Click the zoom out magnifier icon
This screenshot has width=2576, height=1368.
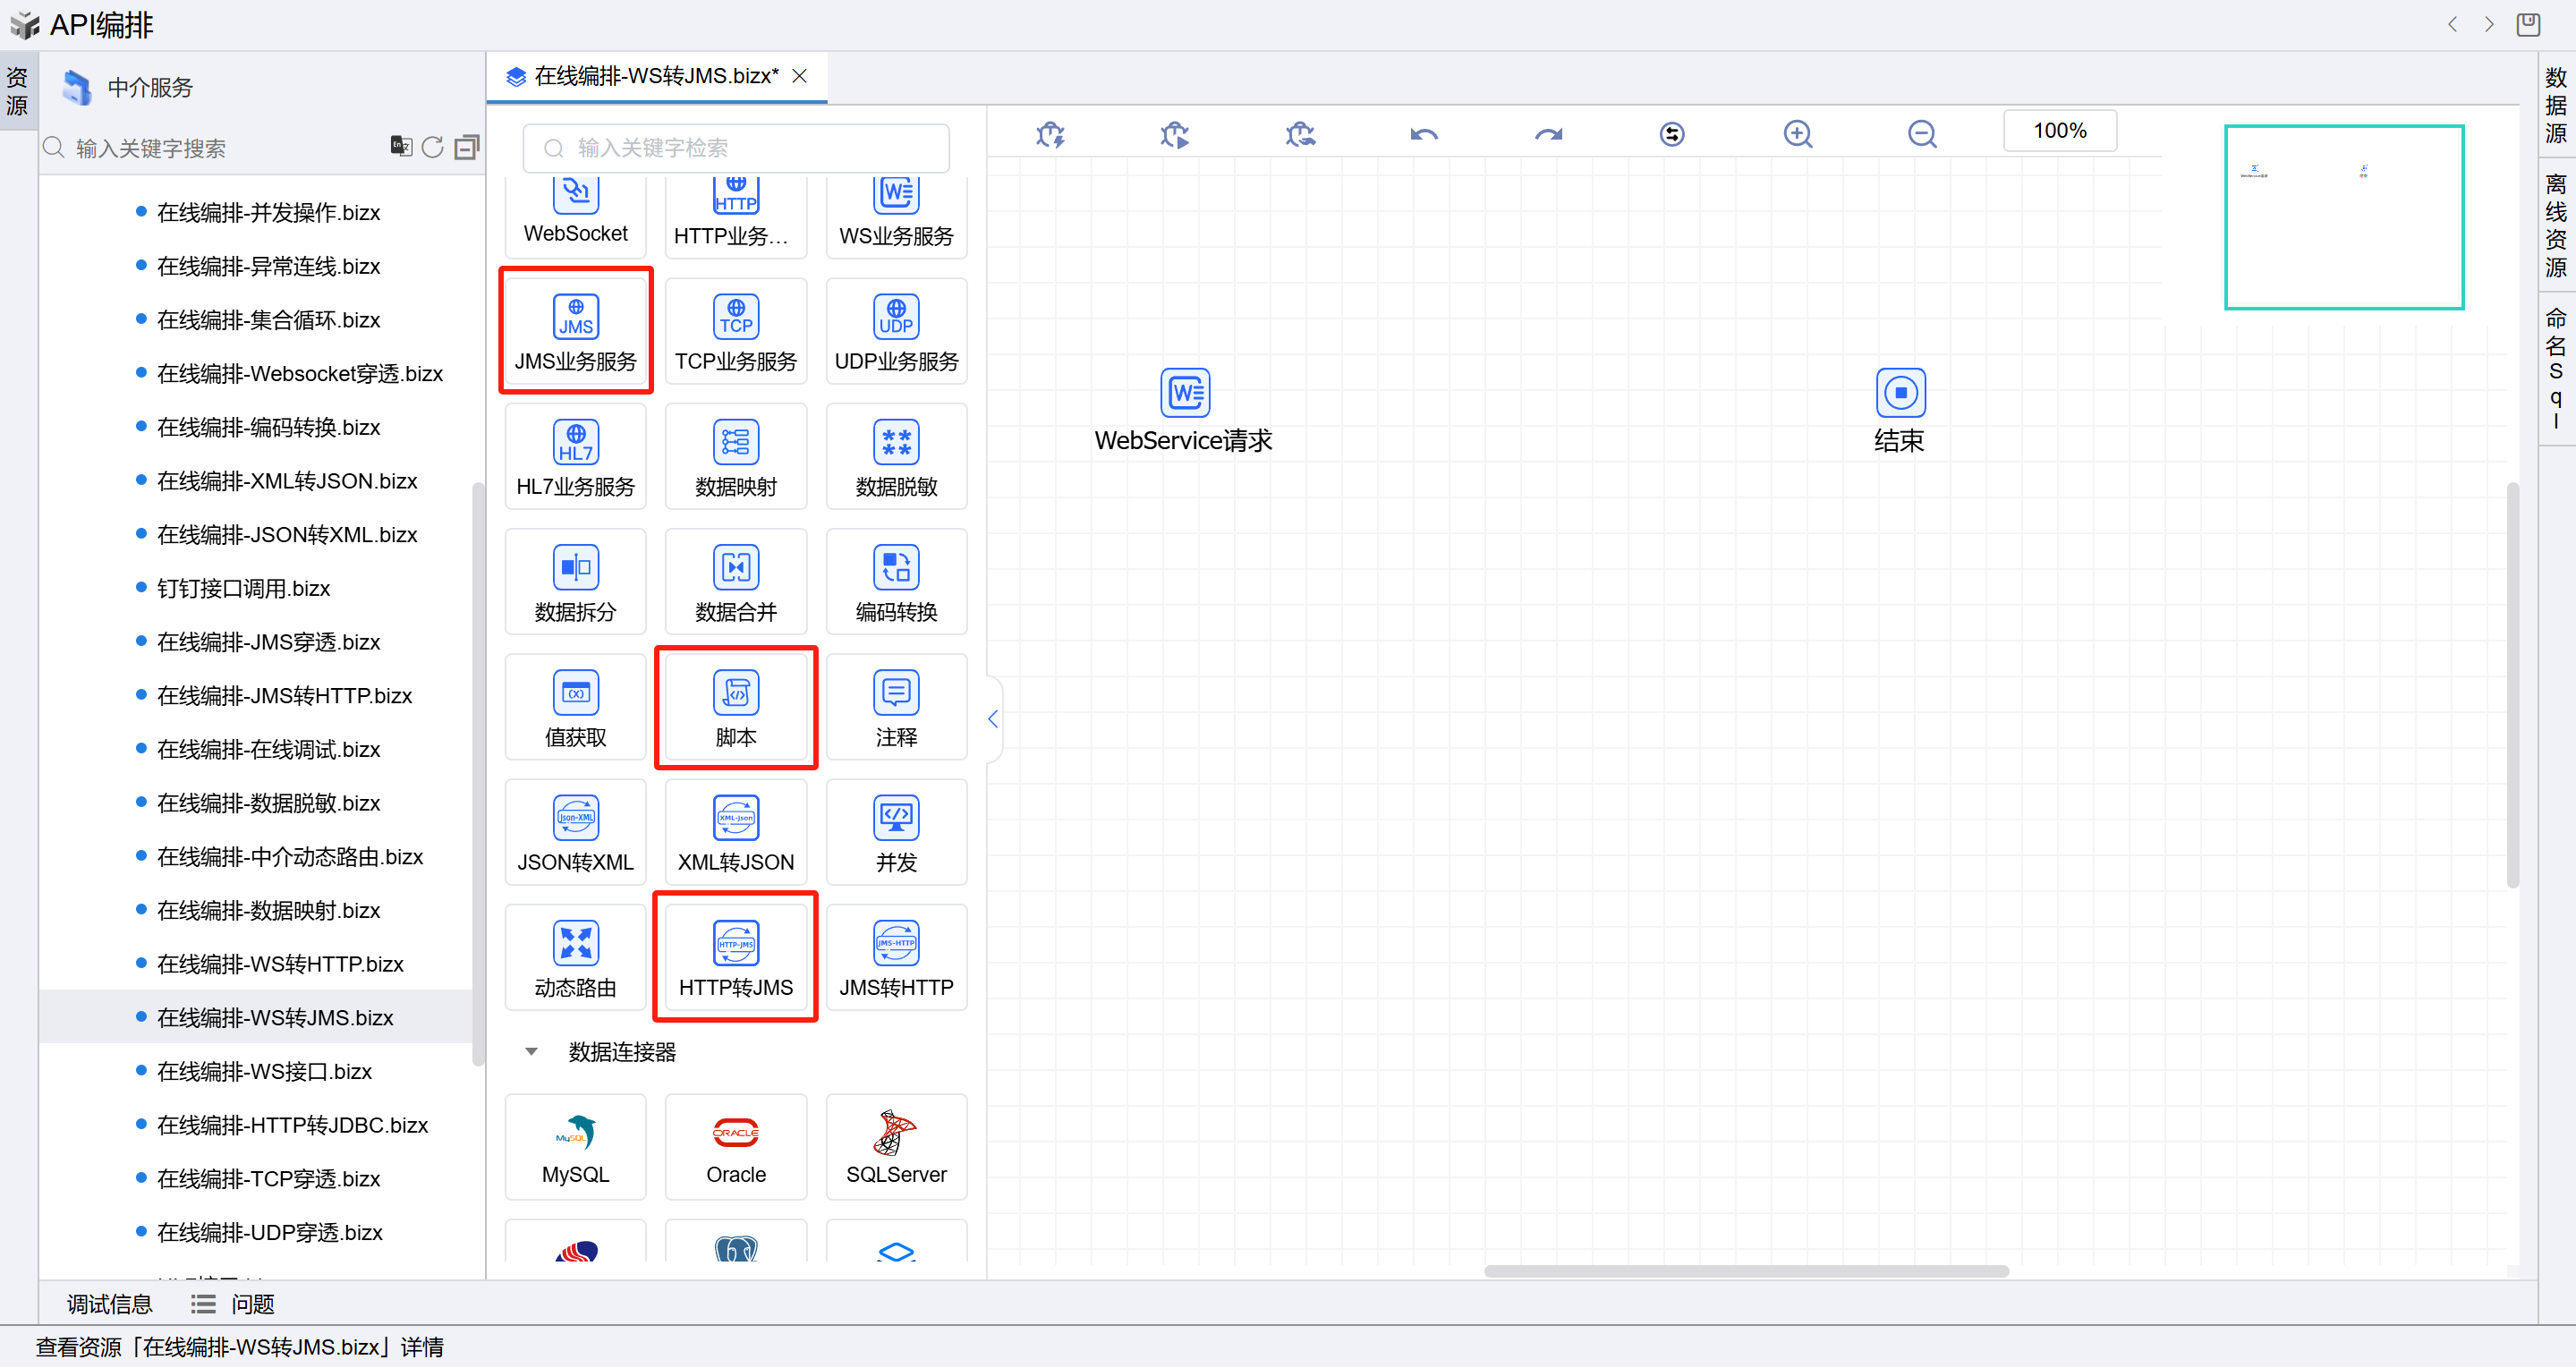pyautogui.click(x=1921, y=133)
